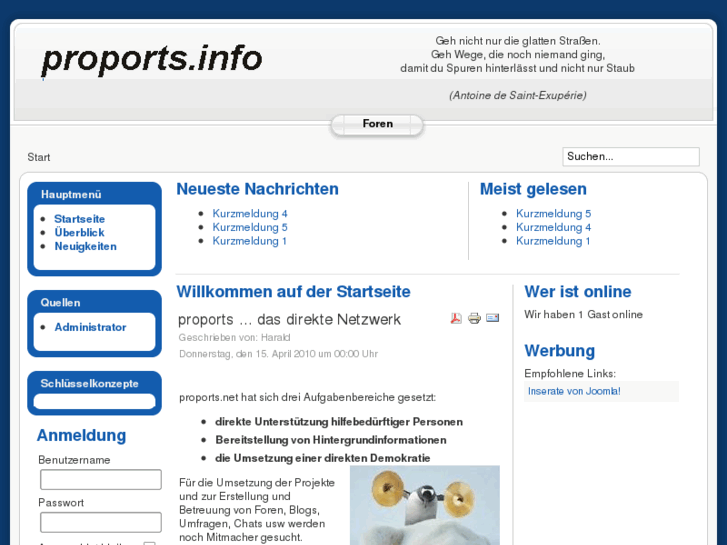This screenshot has width=727, height=545.
Task: Click the email article icon
Action: tap(492, 318)
